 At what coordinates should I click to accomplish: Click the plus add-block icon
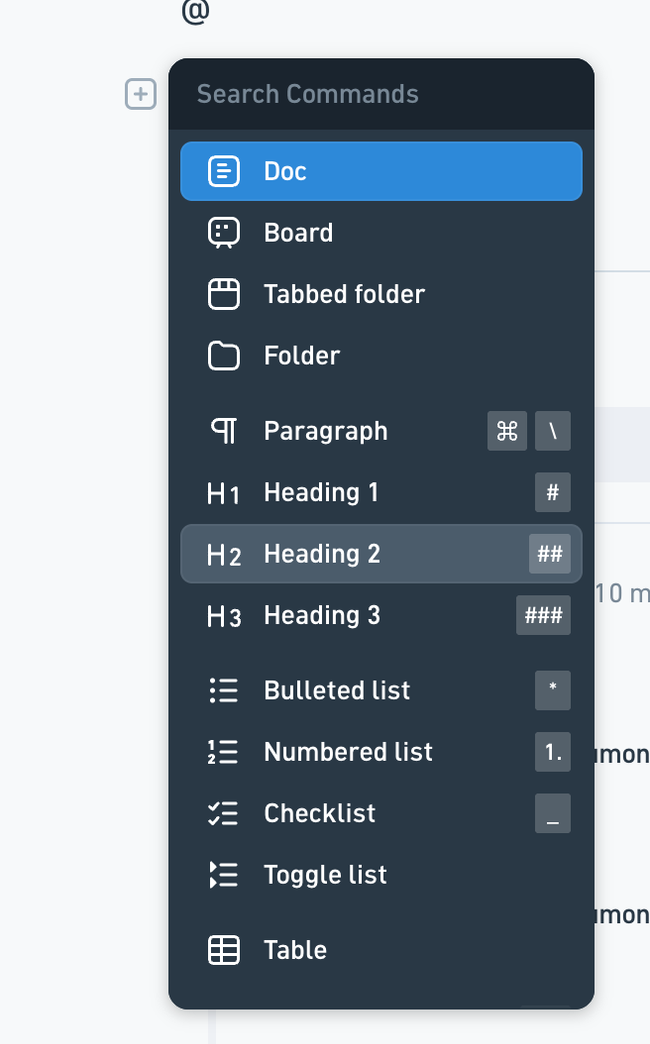click(141, 94)
